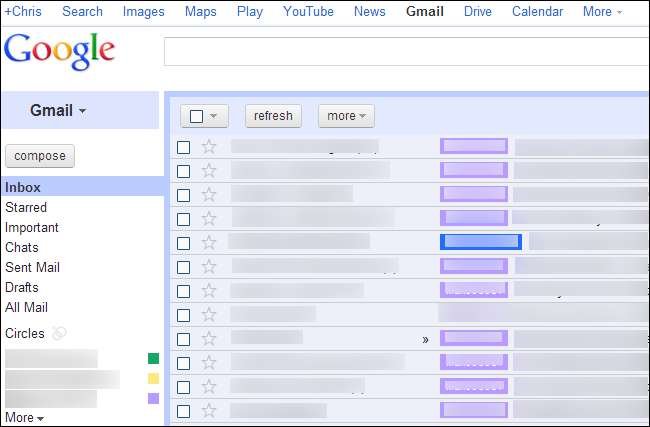Check the select-all checkbox in the toolbar

197,116
